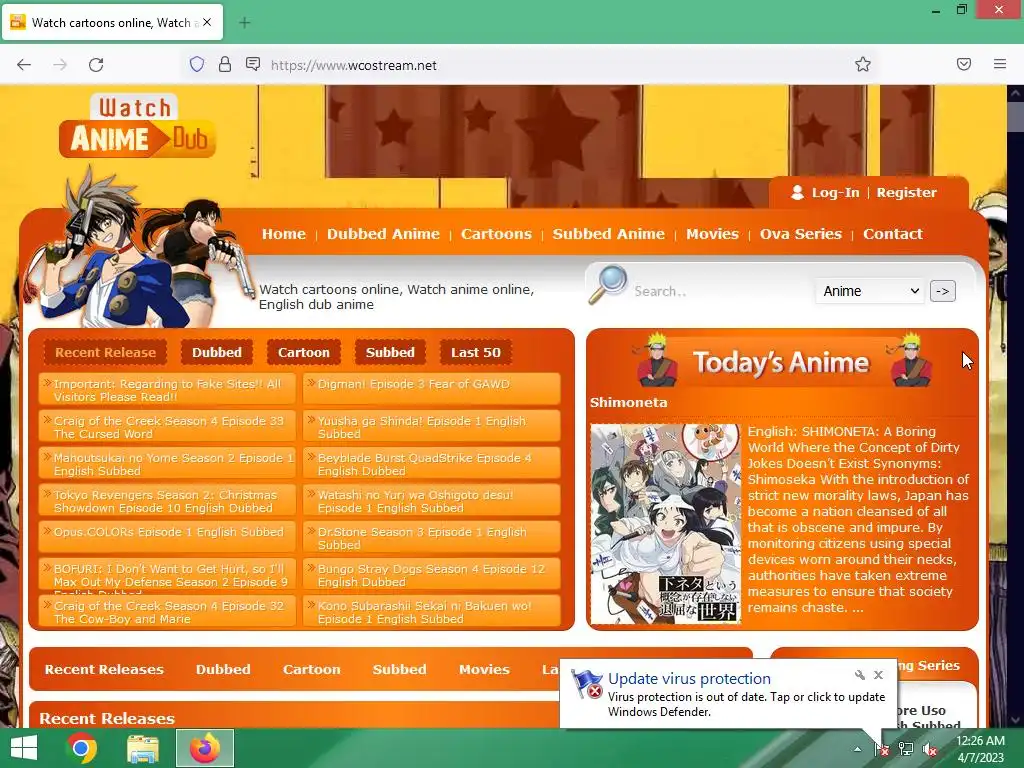Save page to Pocket

[964, 64]
